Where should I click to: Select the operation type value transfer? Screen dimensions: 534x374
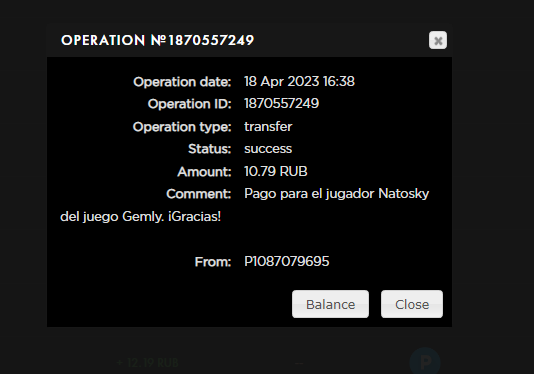(268, 126)
